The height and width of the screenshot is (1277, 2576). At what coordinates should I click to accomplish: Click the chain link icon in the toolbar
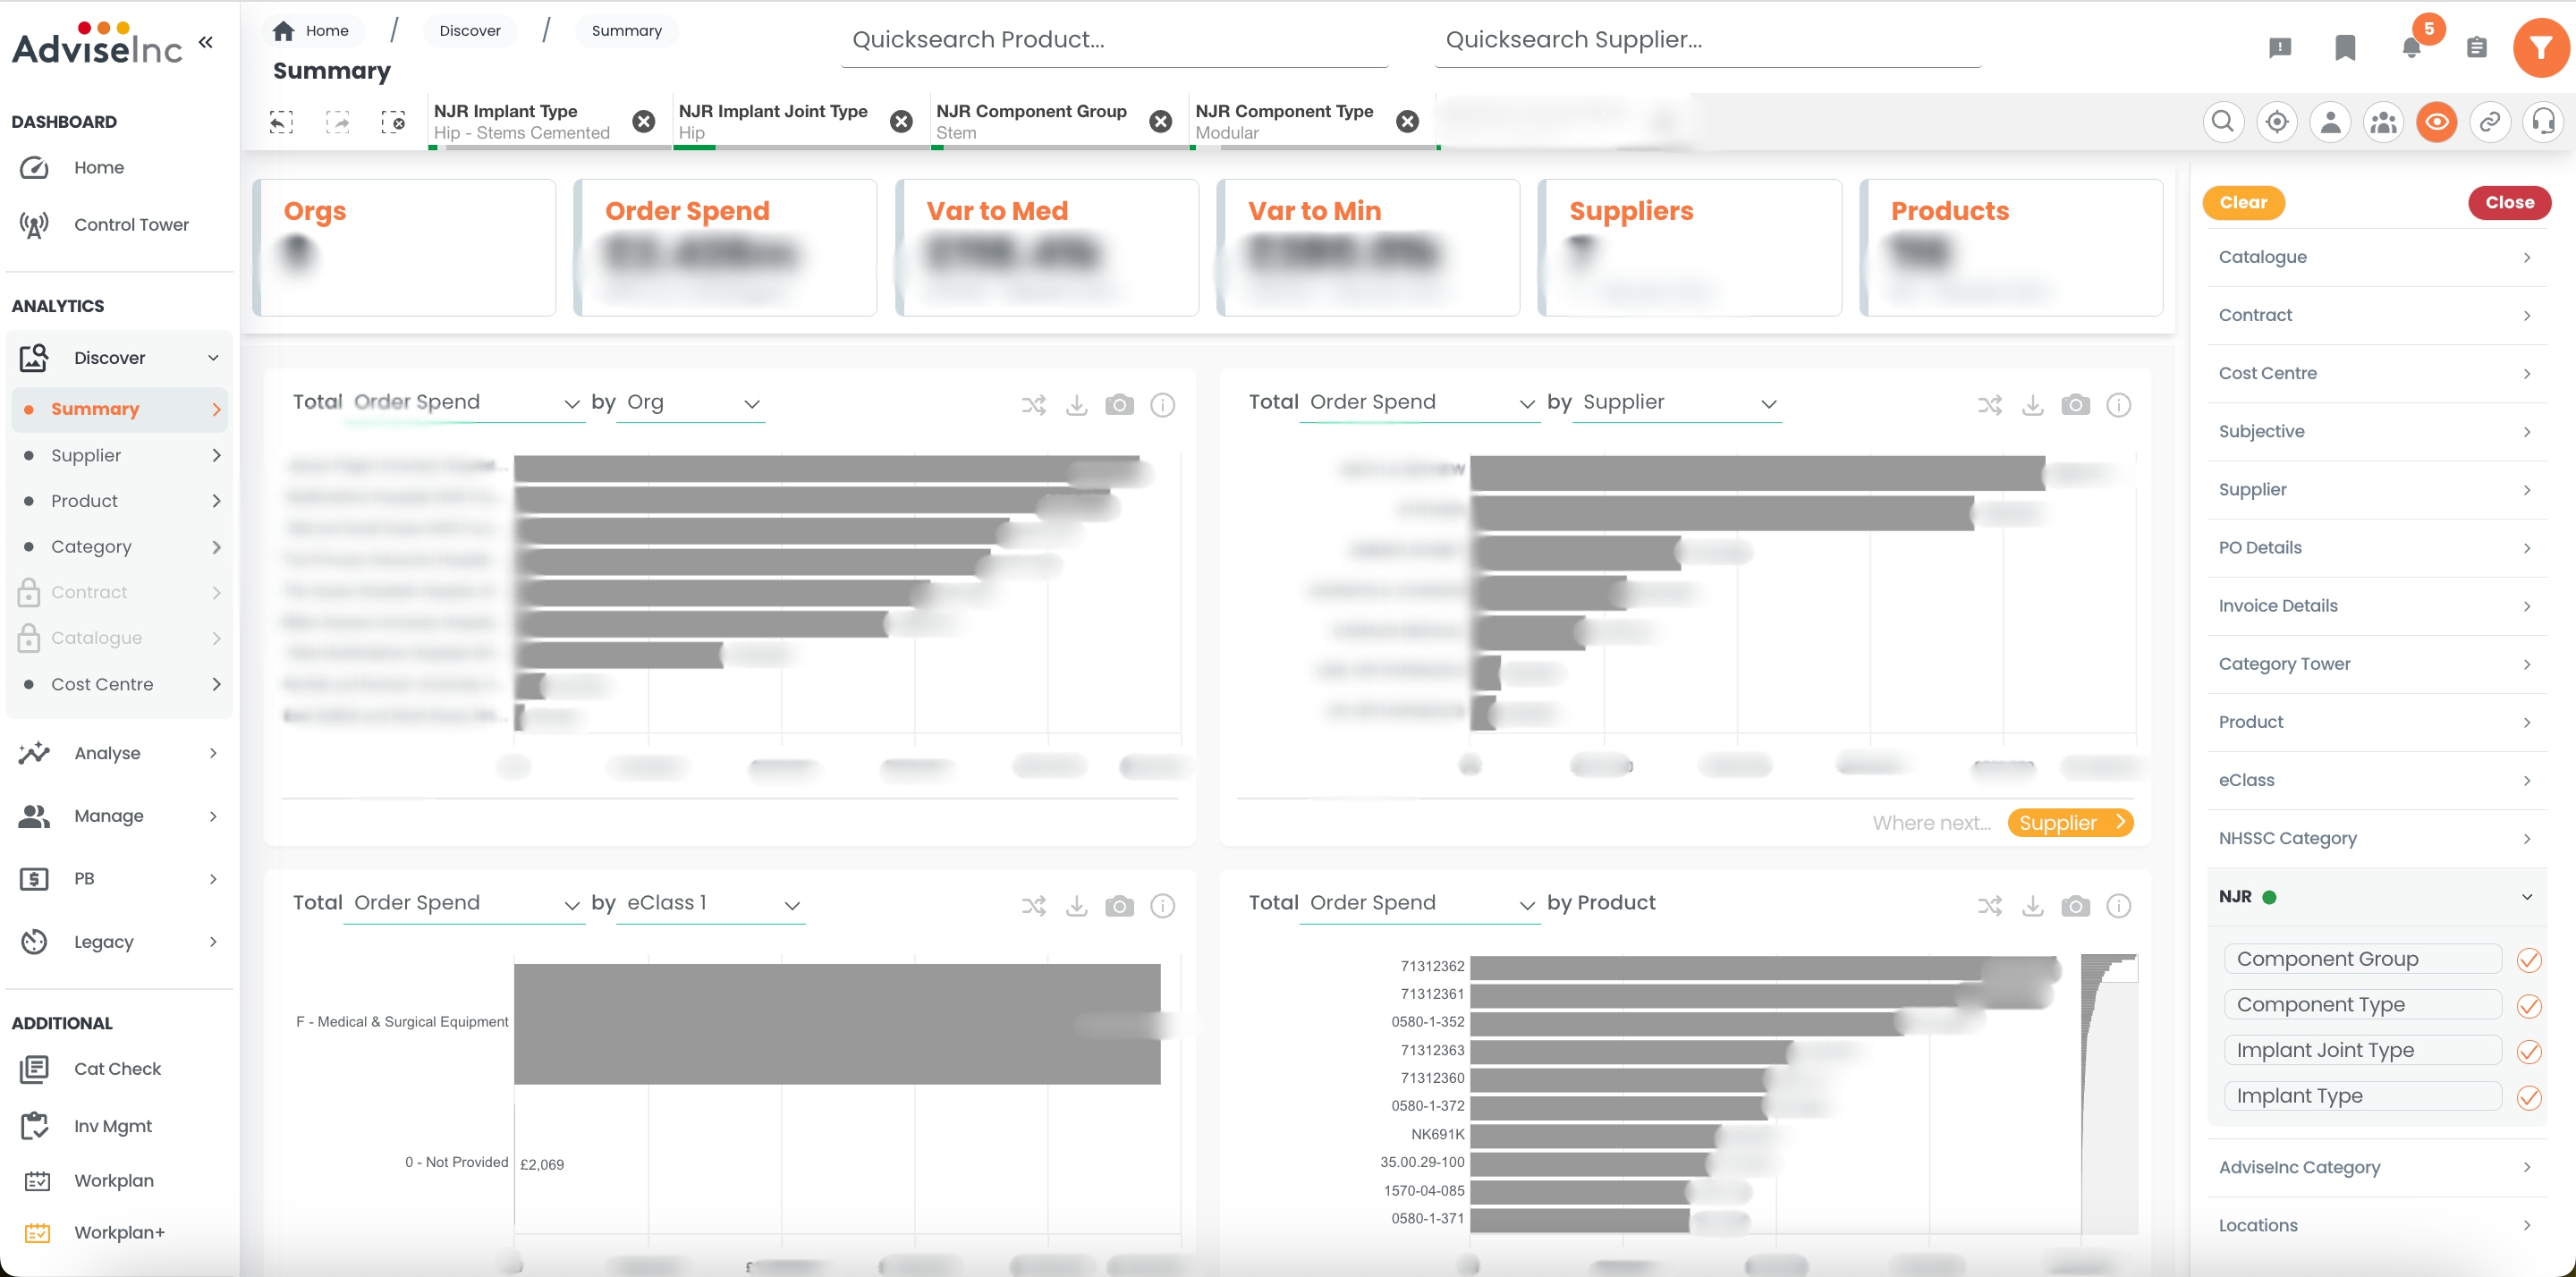point(2490,122)
